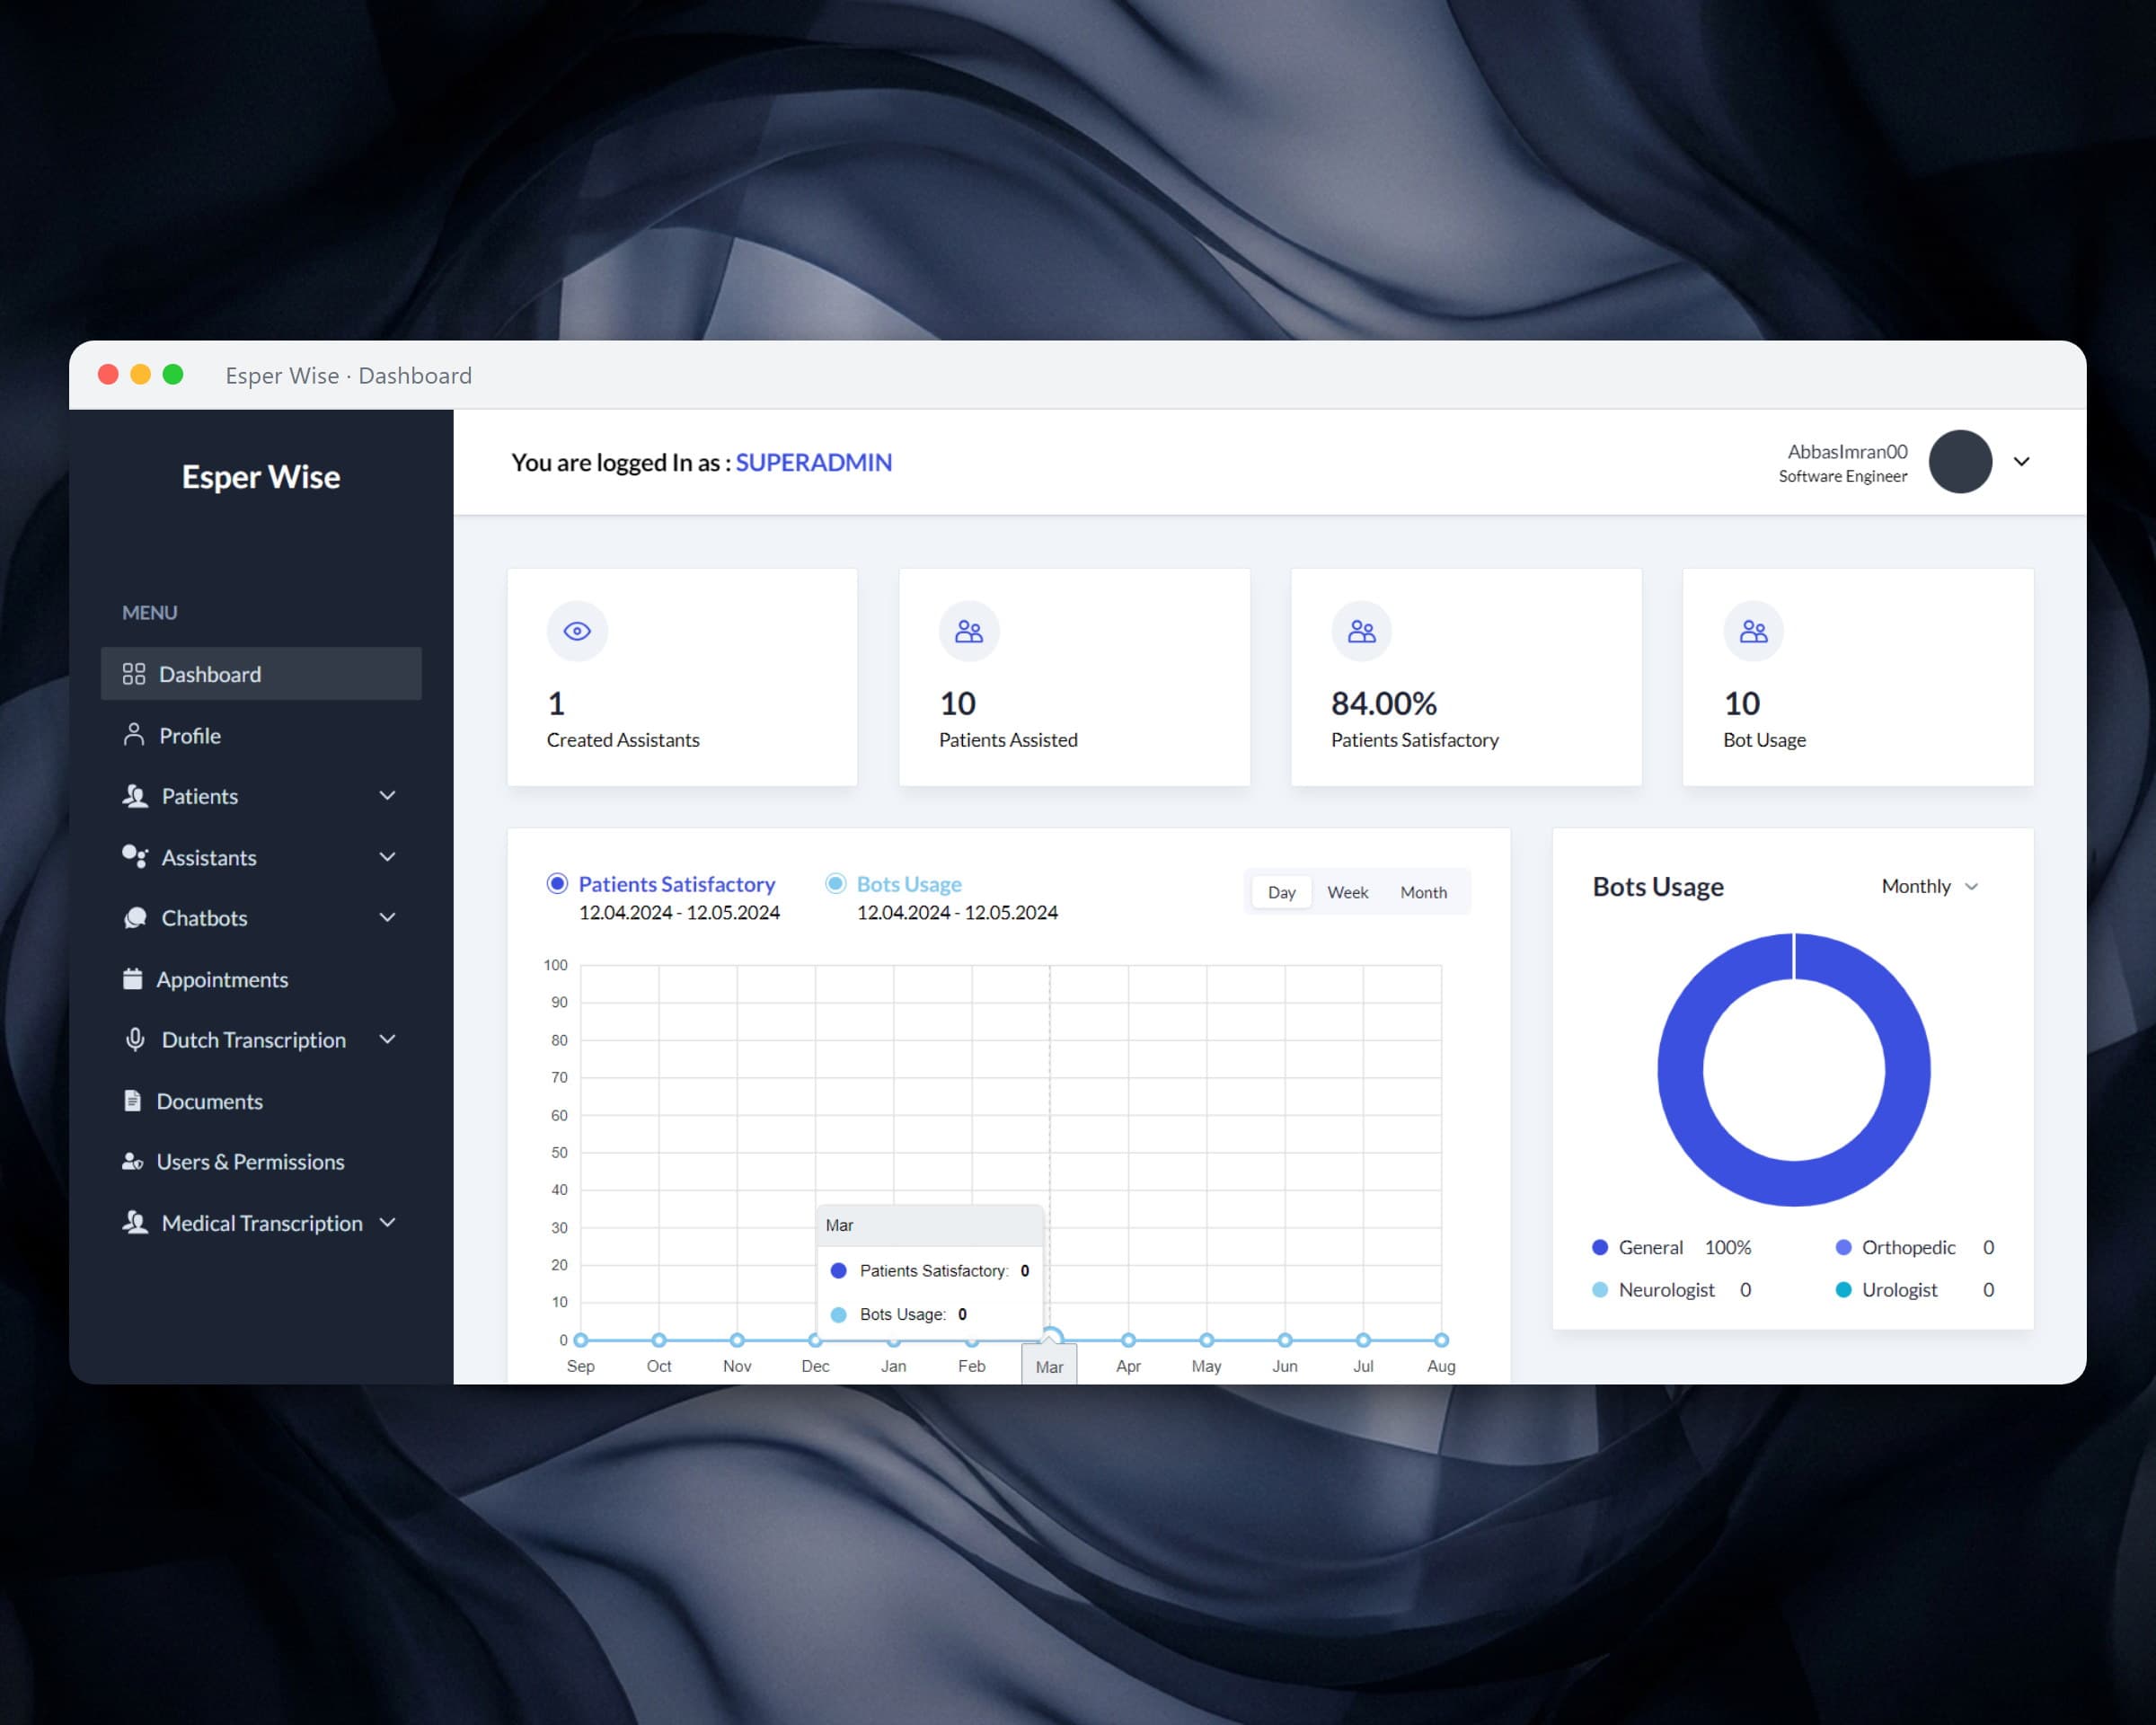The image size is (2156, 1725).
Task: Click the people icon on Patients Assisted card
Action: [969, 631]
